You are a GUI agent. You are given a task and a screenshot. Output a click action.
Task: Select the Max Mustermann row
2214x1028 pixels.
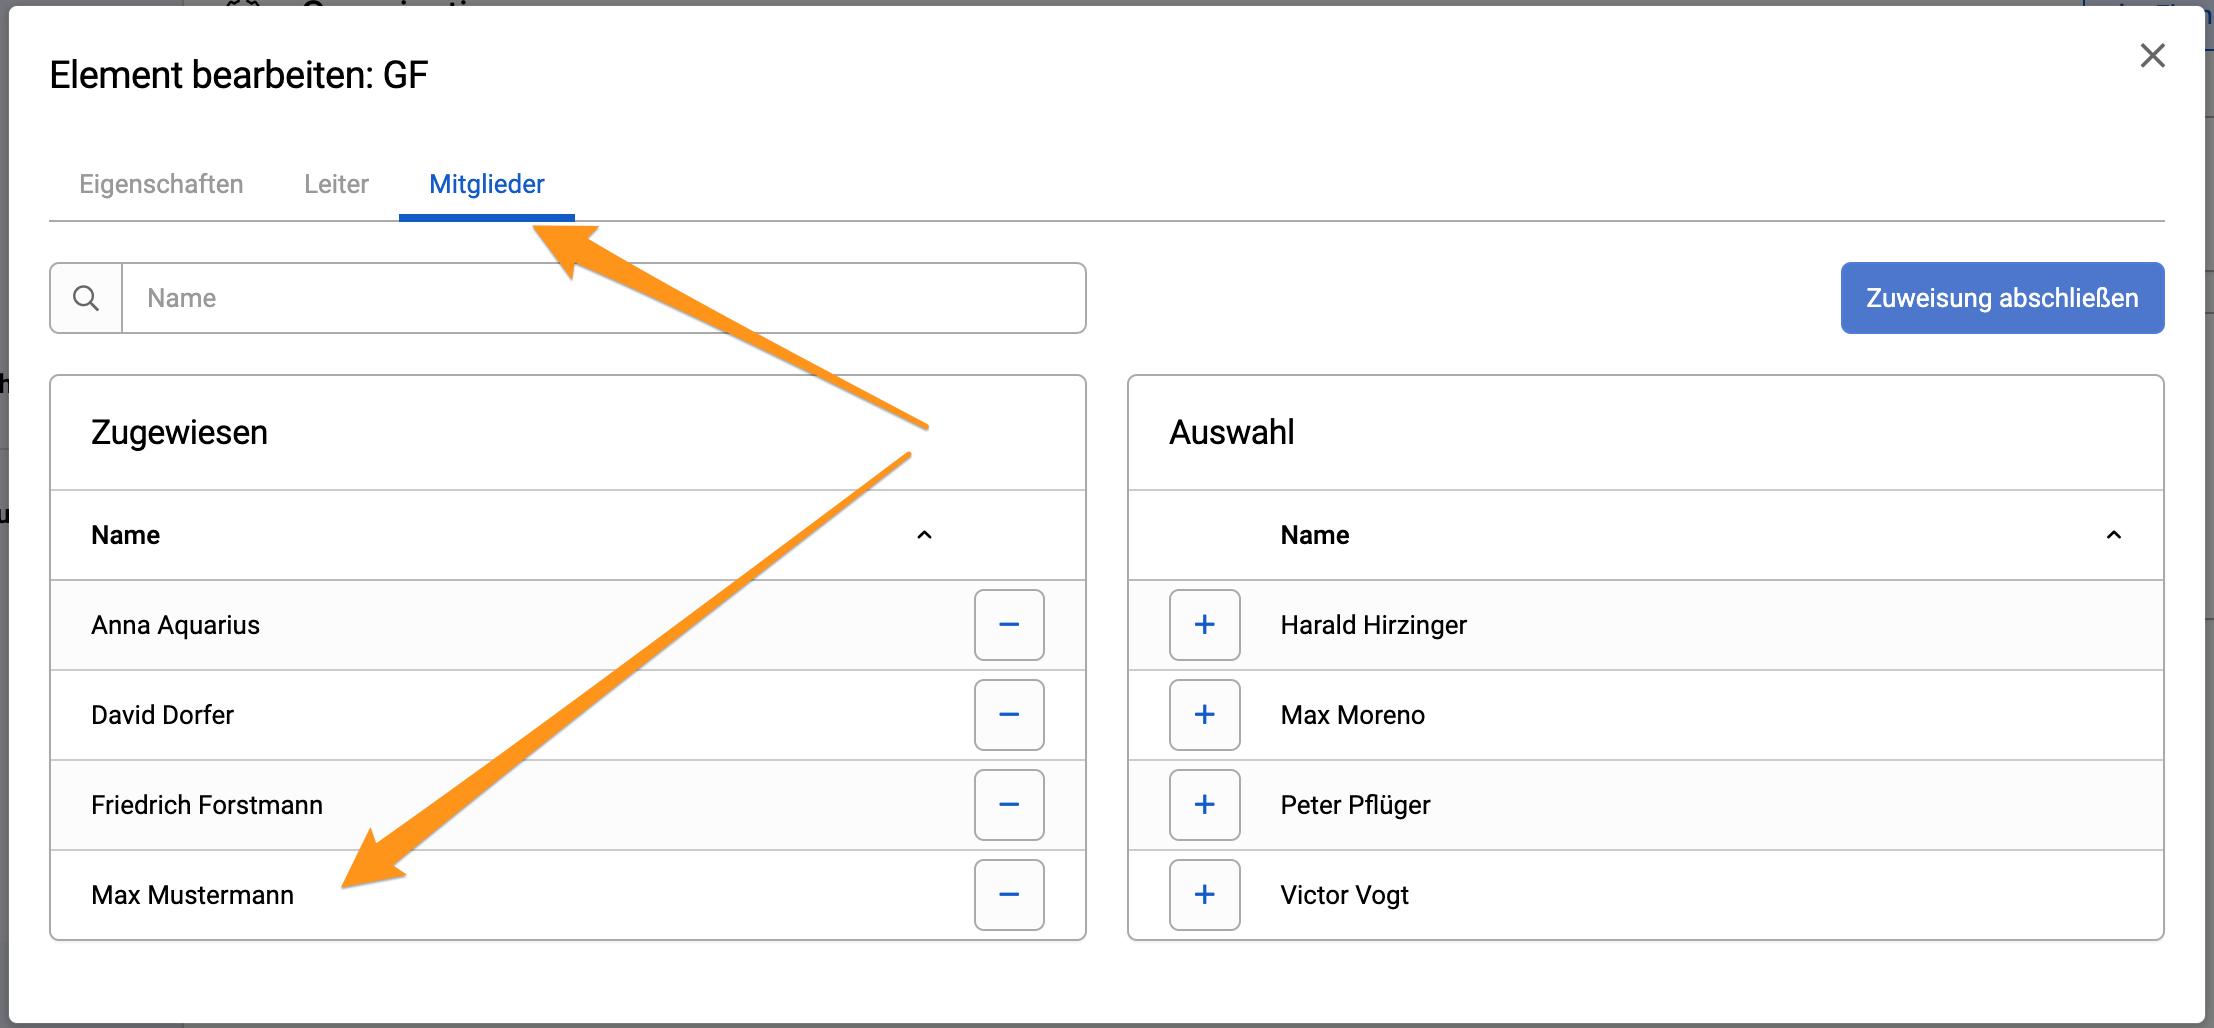(x=568, y=895)
